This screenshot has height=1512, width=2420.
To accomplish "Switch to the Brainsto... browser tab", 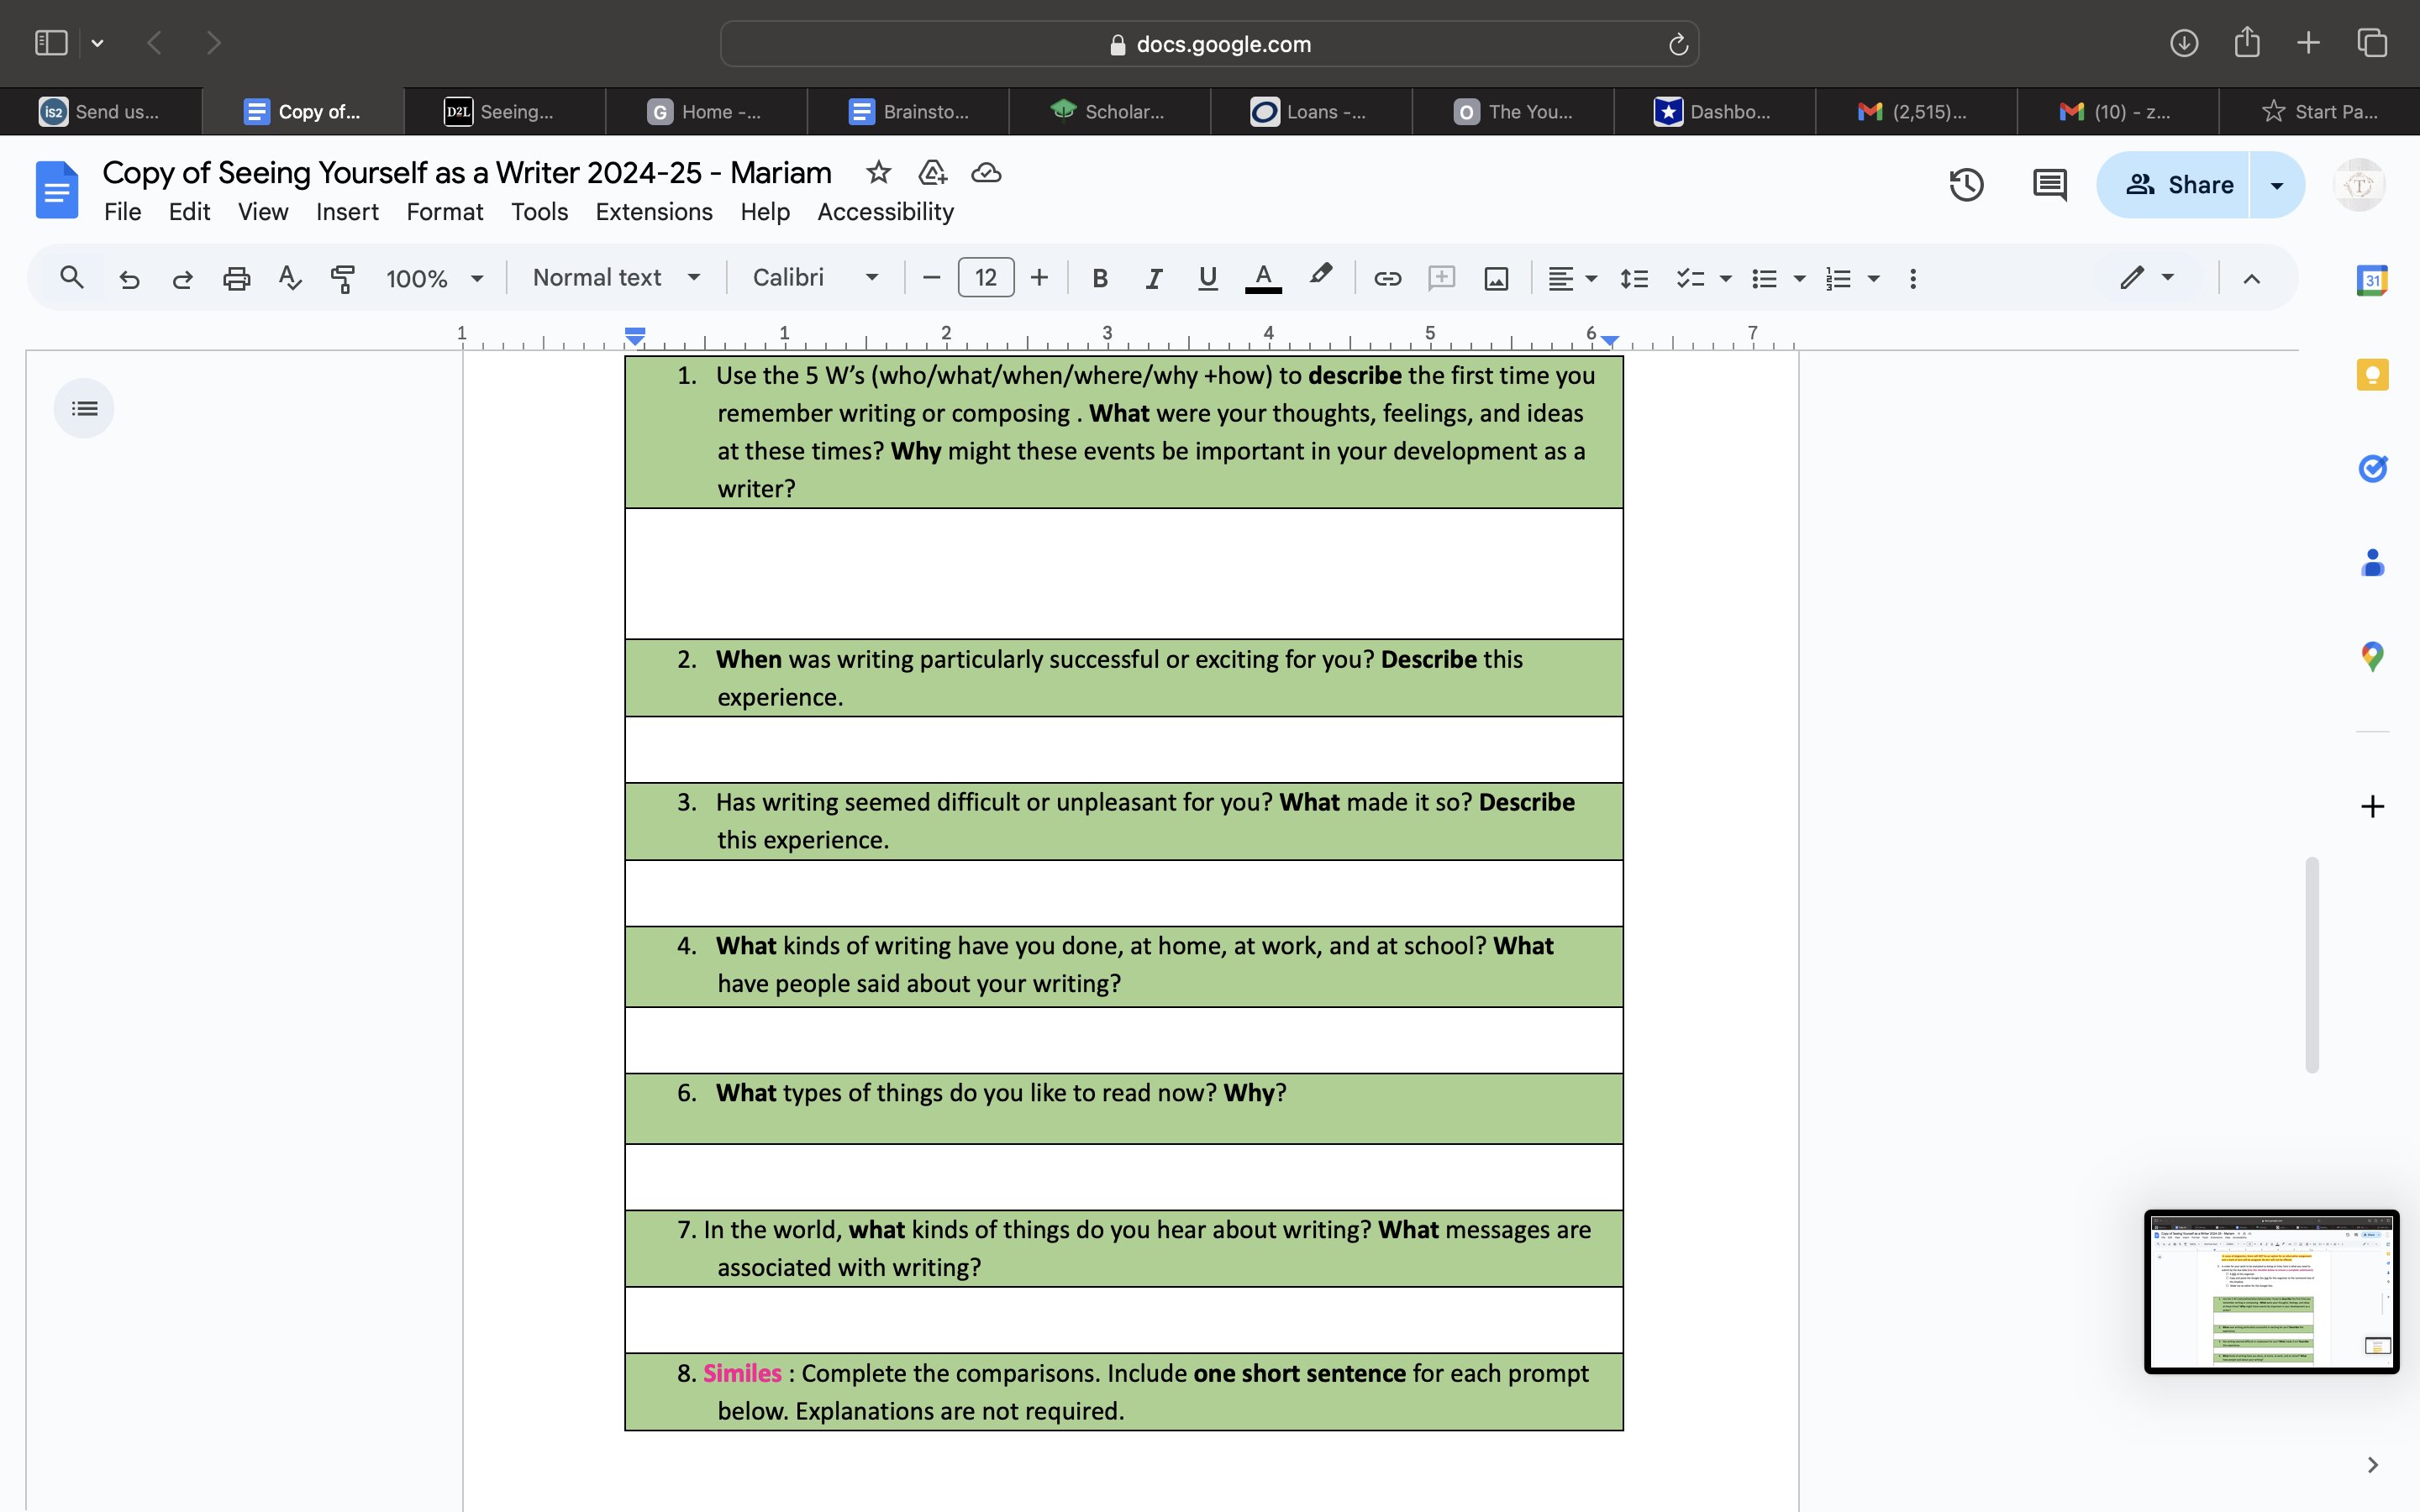I will pos(908,112).
